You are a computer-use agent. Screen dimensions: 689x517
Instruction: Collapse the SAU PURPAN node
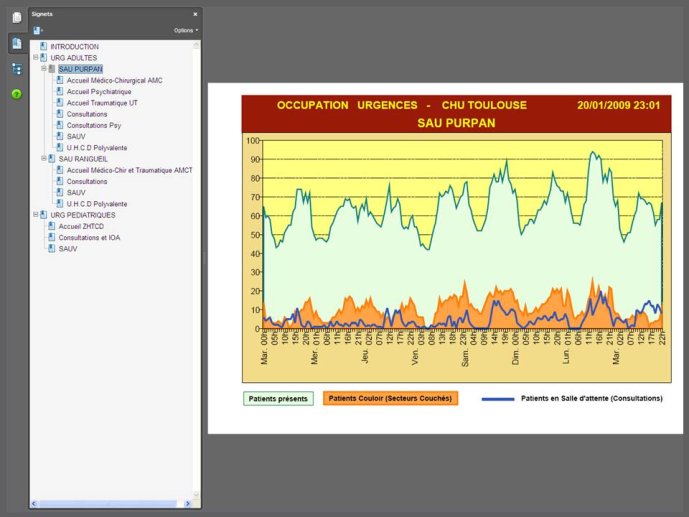(44, 69)
